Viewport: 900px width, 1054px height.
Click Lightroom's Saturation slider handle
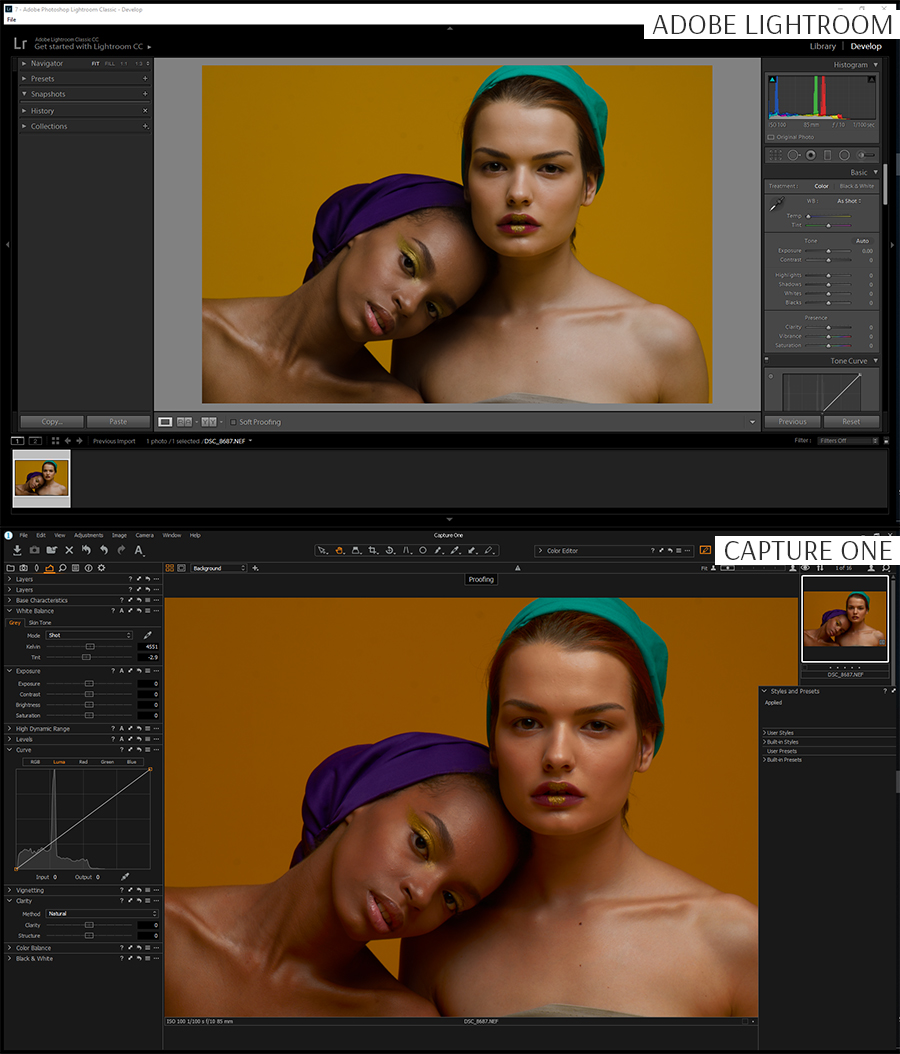coord(829,346)
